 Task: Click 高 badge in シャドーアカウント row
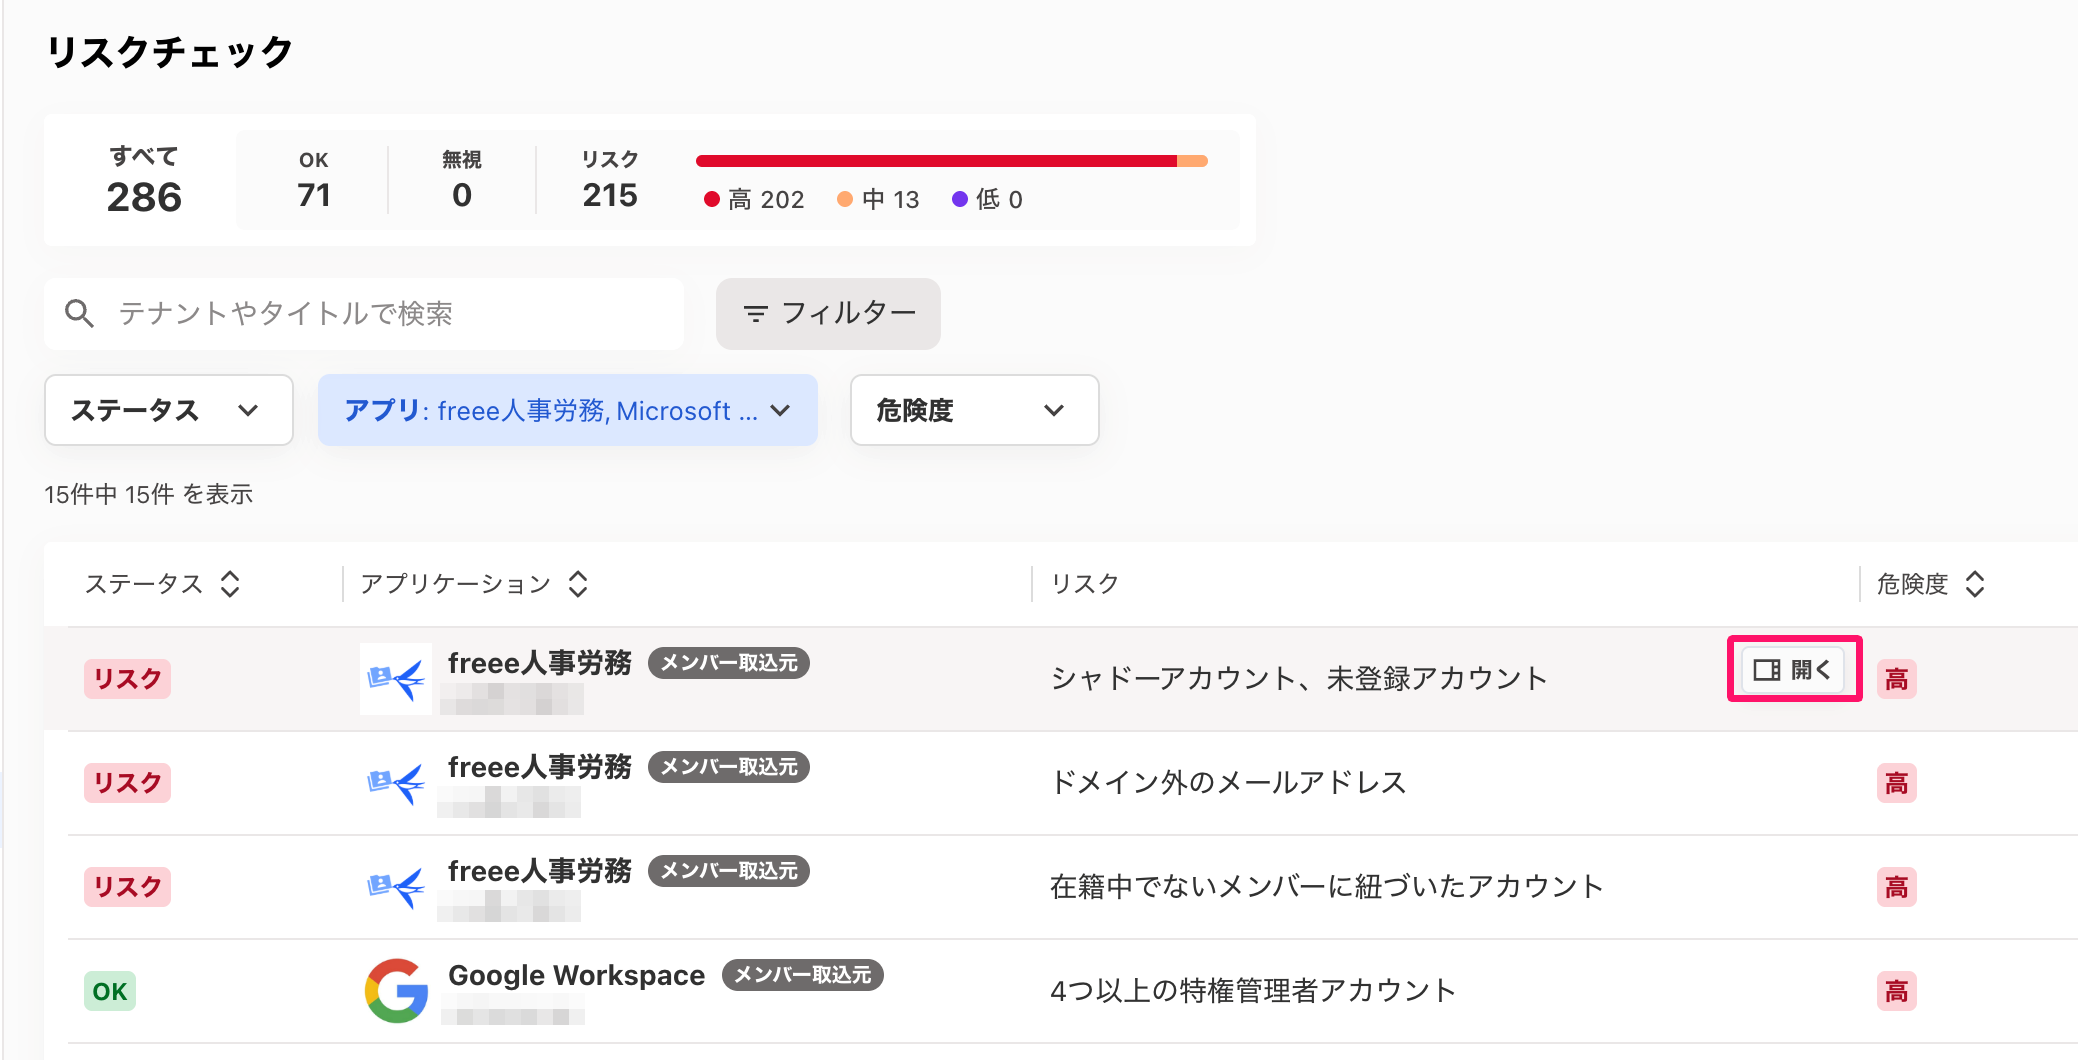point(1897,680)
